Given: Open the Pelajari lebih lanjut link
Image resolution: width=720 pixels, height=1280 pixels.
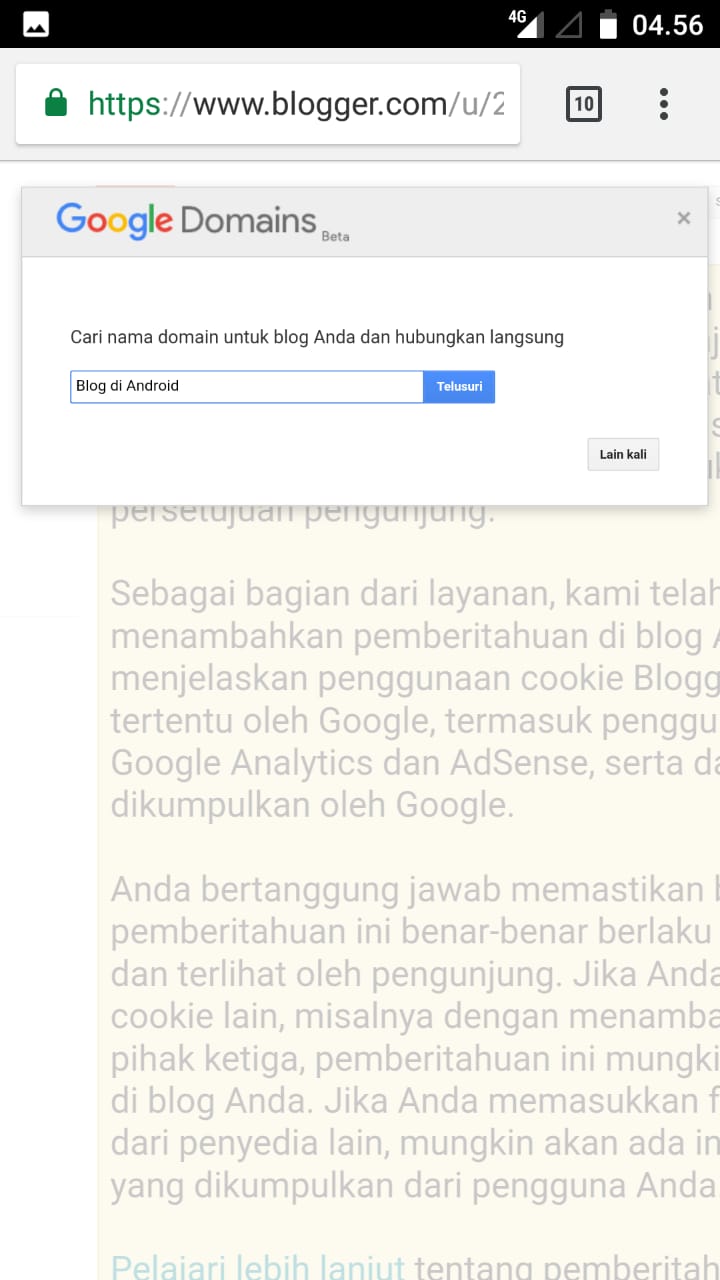Looking at the screenshot, I should coord(258,1266).
